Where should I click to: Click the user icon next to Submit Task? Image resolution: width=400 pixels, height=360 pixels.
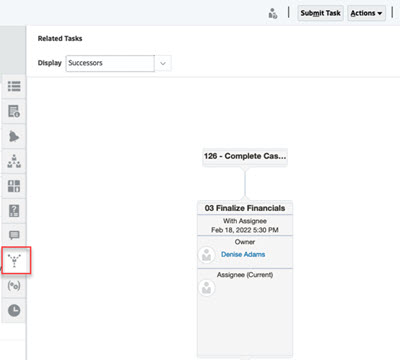273,14
